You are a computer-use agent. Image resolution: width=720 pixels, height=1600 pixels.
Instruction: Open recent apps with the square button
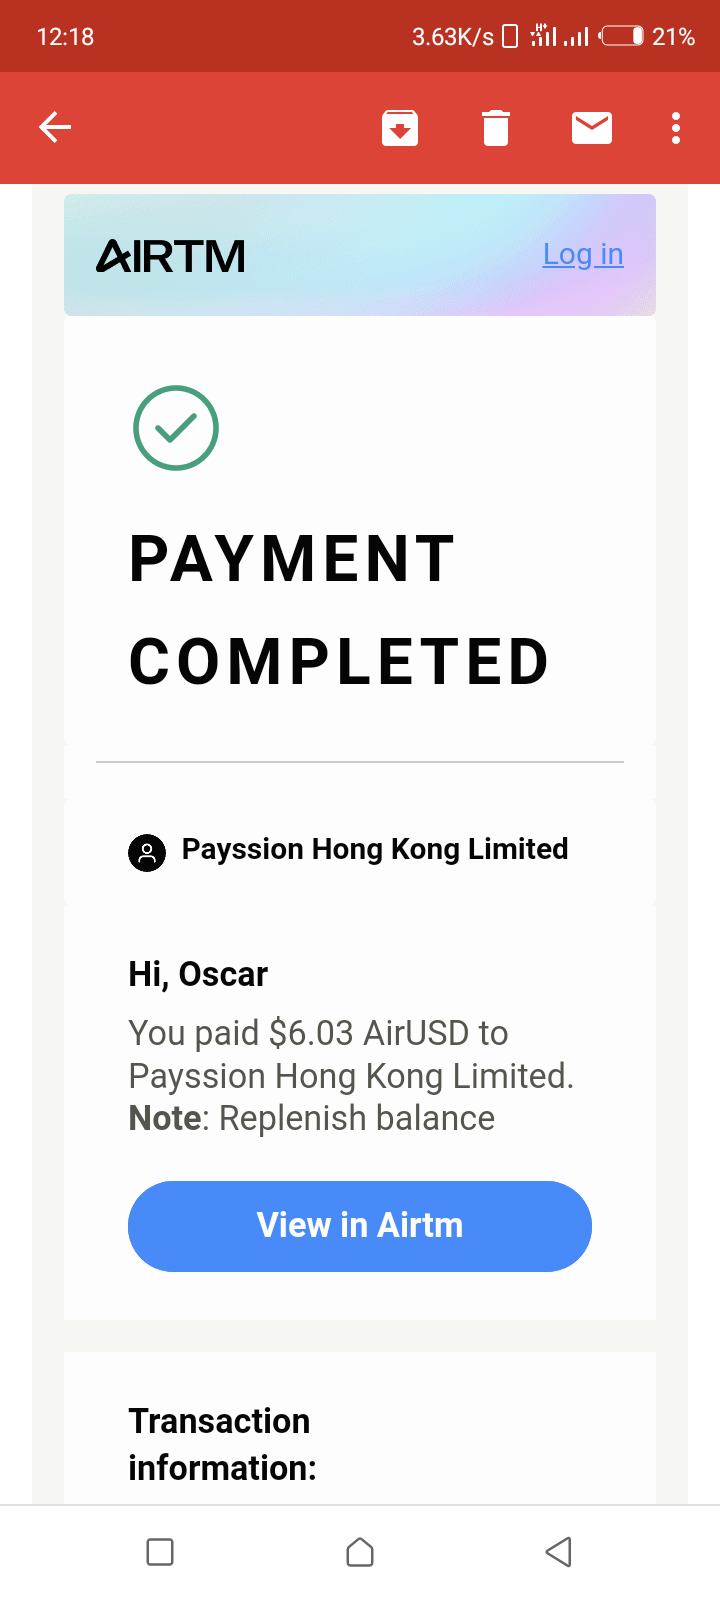(x=160, y=1552)
